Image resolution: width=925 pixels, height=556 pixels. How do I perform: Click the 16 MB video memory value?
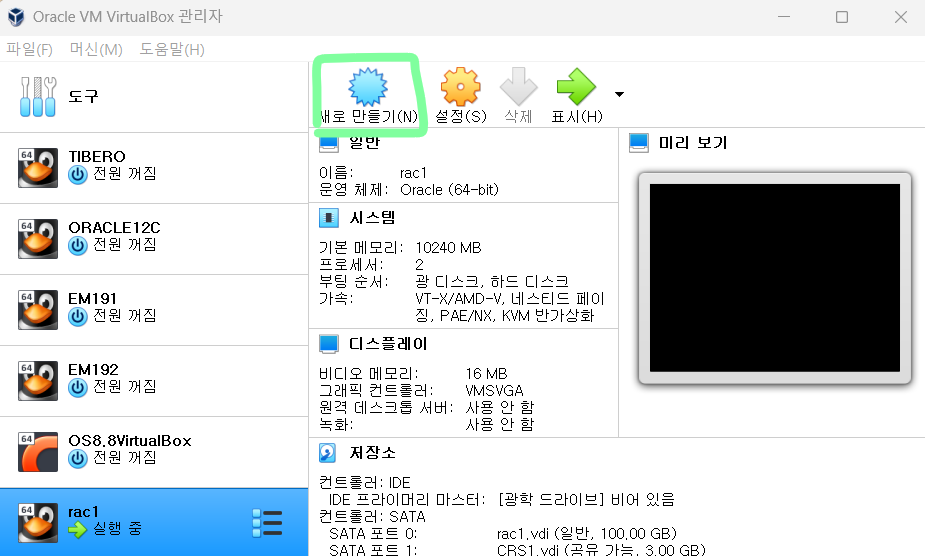(x=486, y=374)
